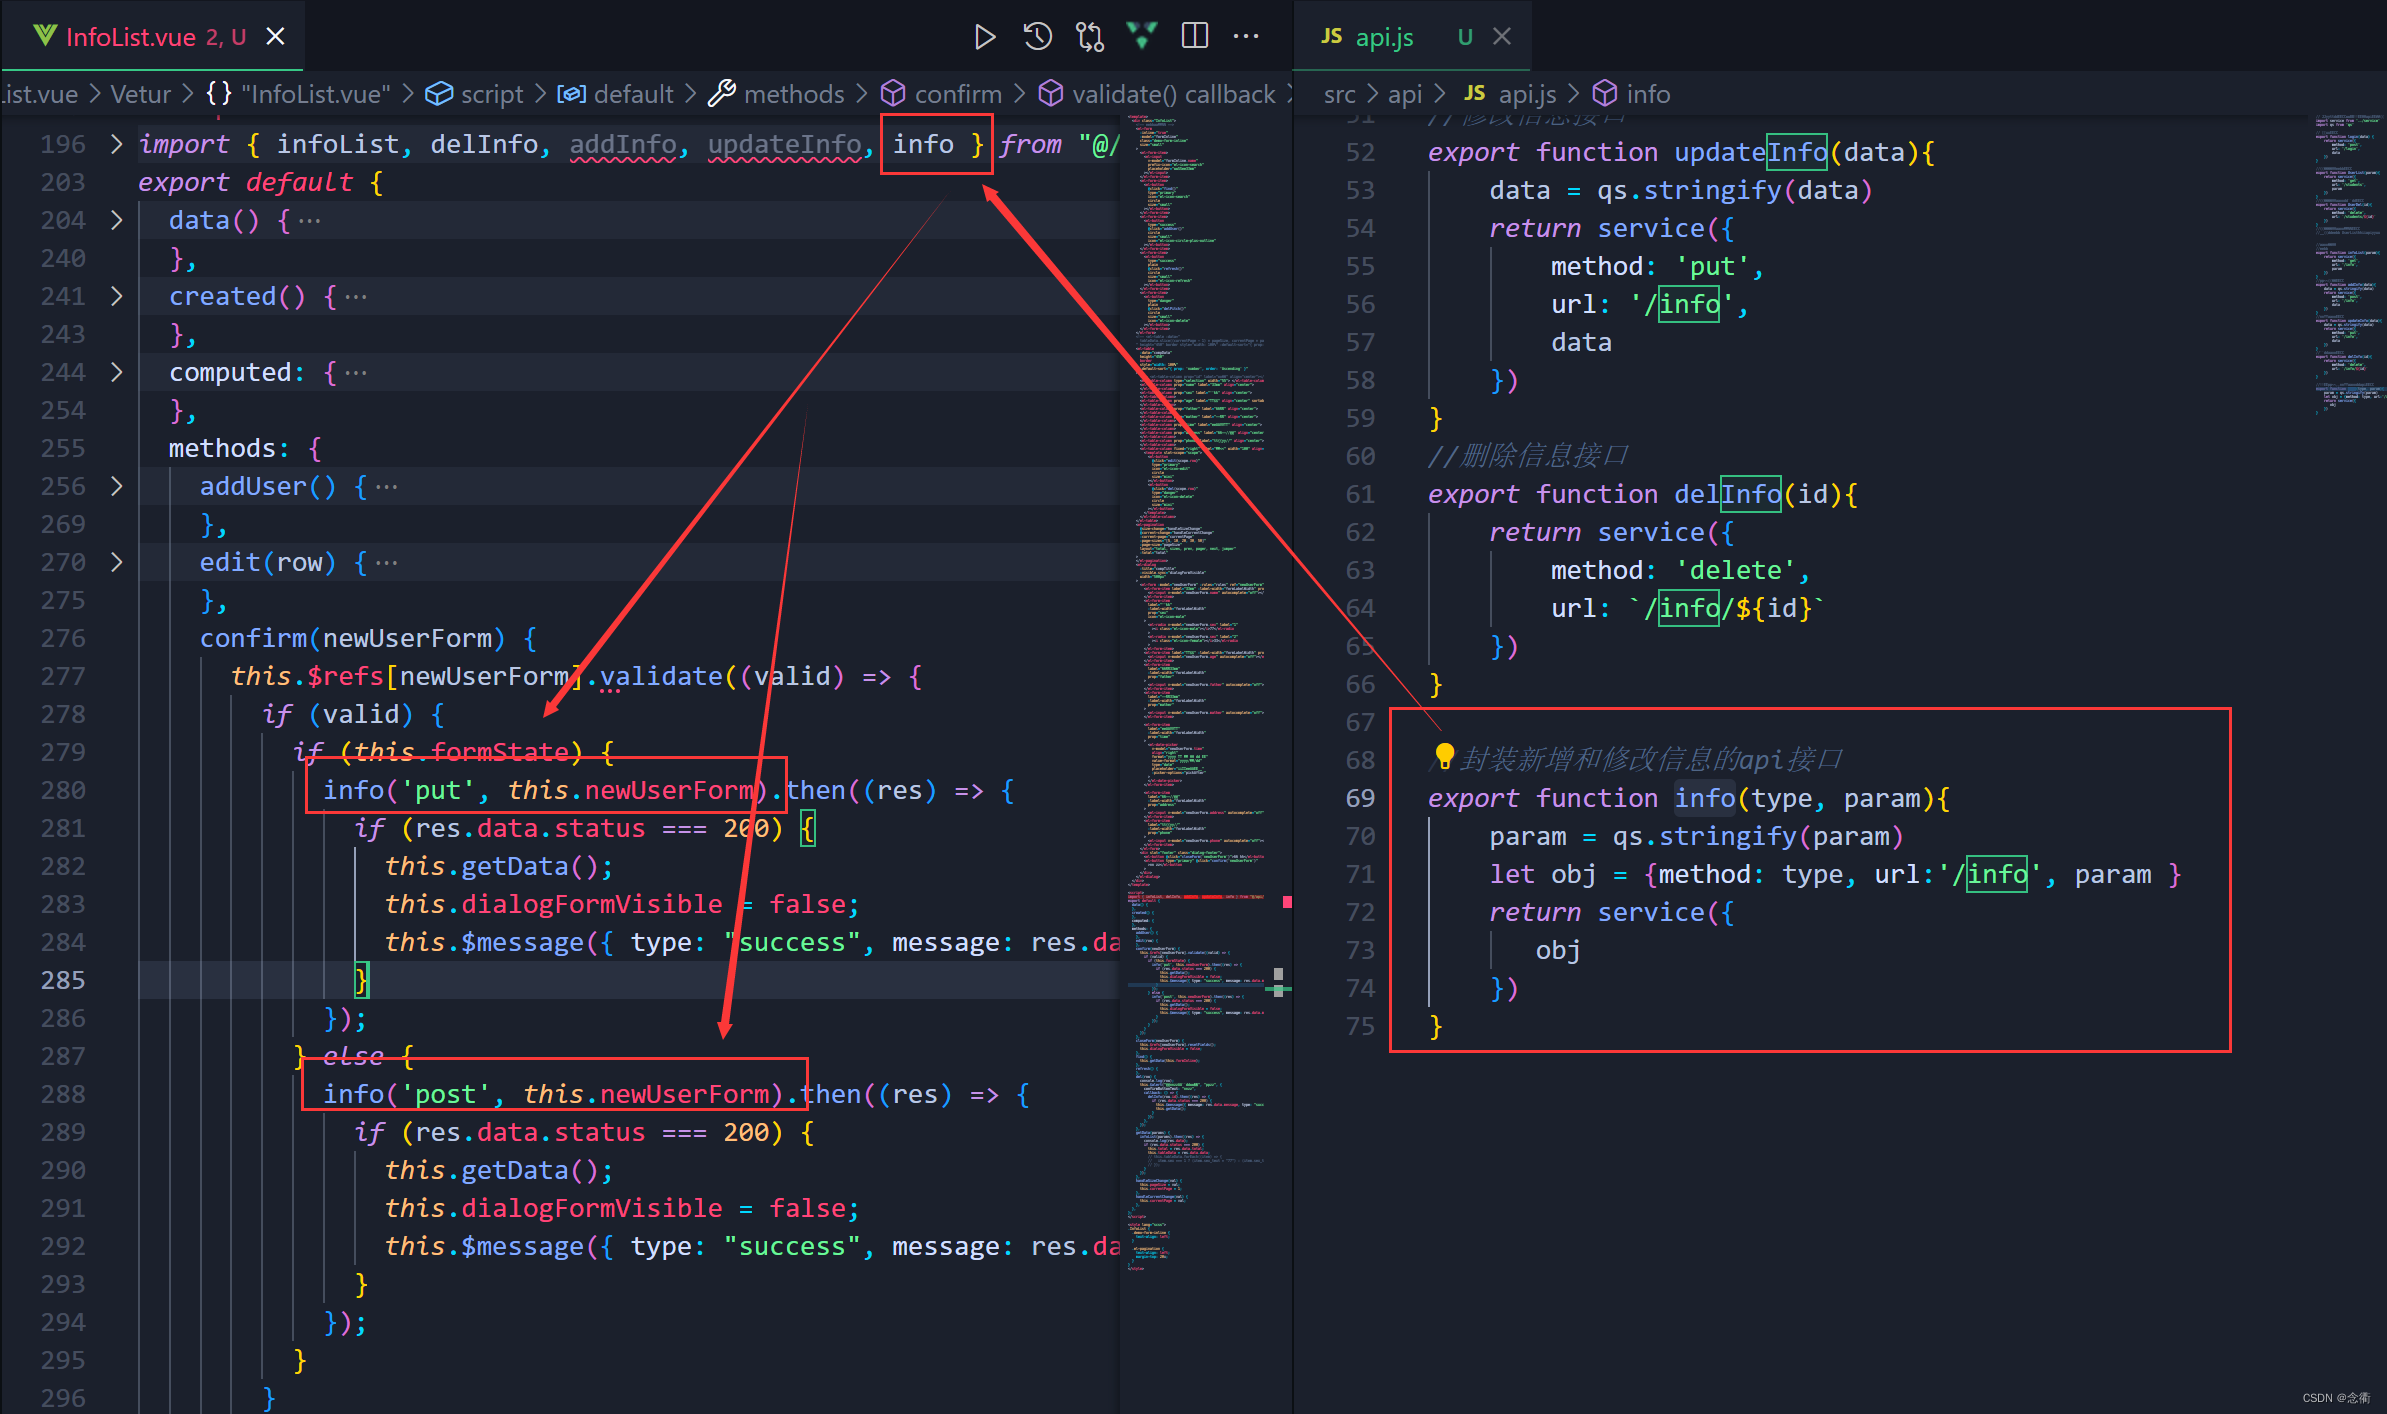Click the methods breadcrumb item
Image resolution: width=2387 pixels, height=1414 pixels.
793,94
